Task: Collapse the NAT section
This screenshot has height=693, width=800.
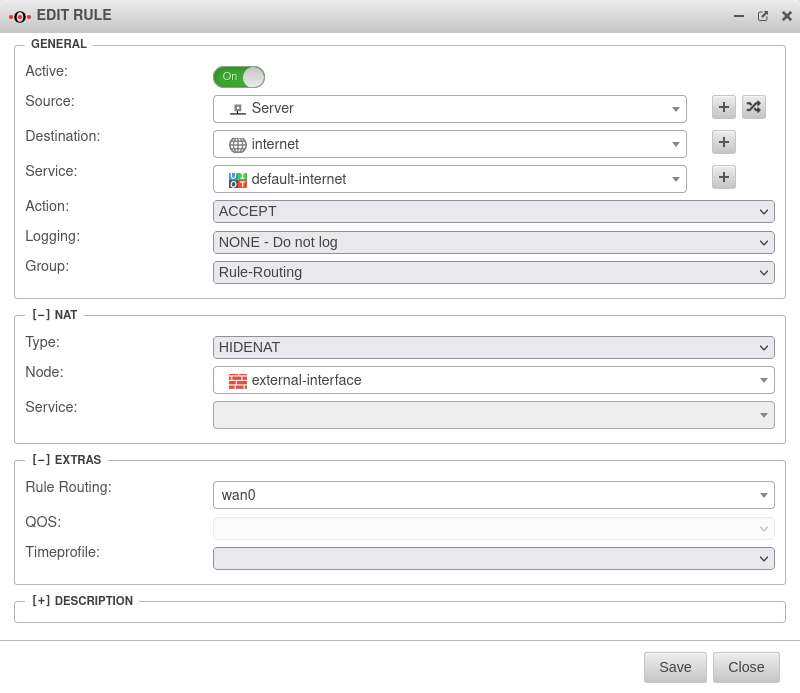Action: pyautogui.click(x=41, y=315)
